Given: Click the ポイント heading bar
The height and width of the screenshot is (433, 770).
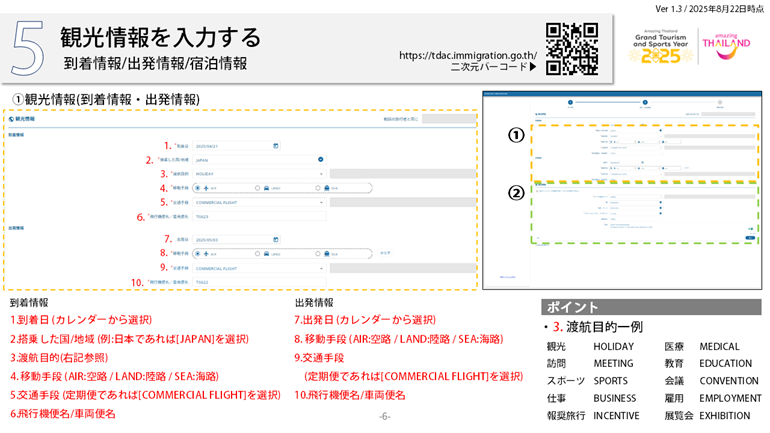Looking at the screenshot, I should [651, 307].
